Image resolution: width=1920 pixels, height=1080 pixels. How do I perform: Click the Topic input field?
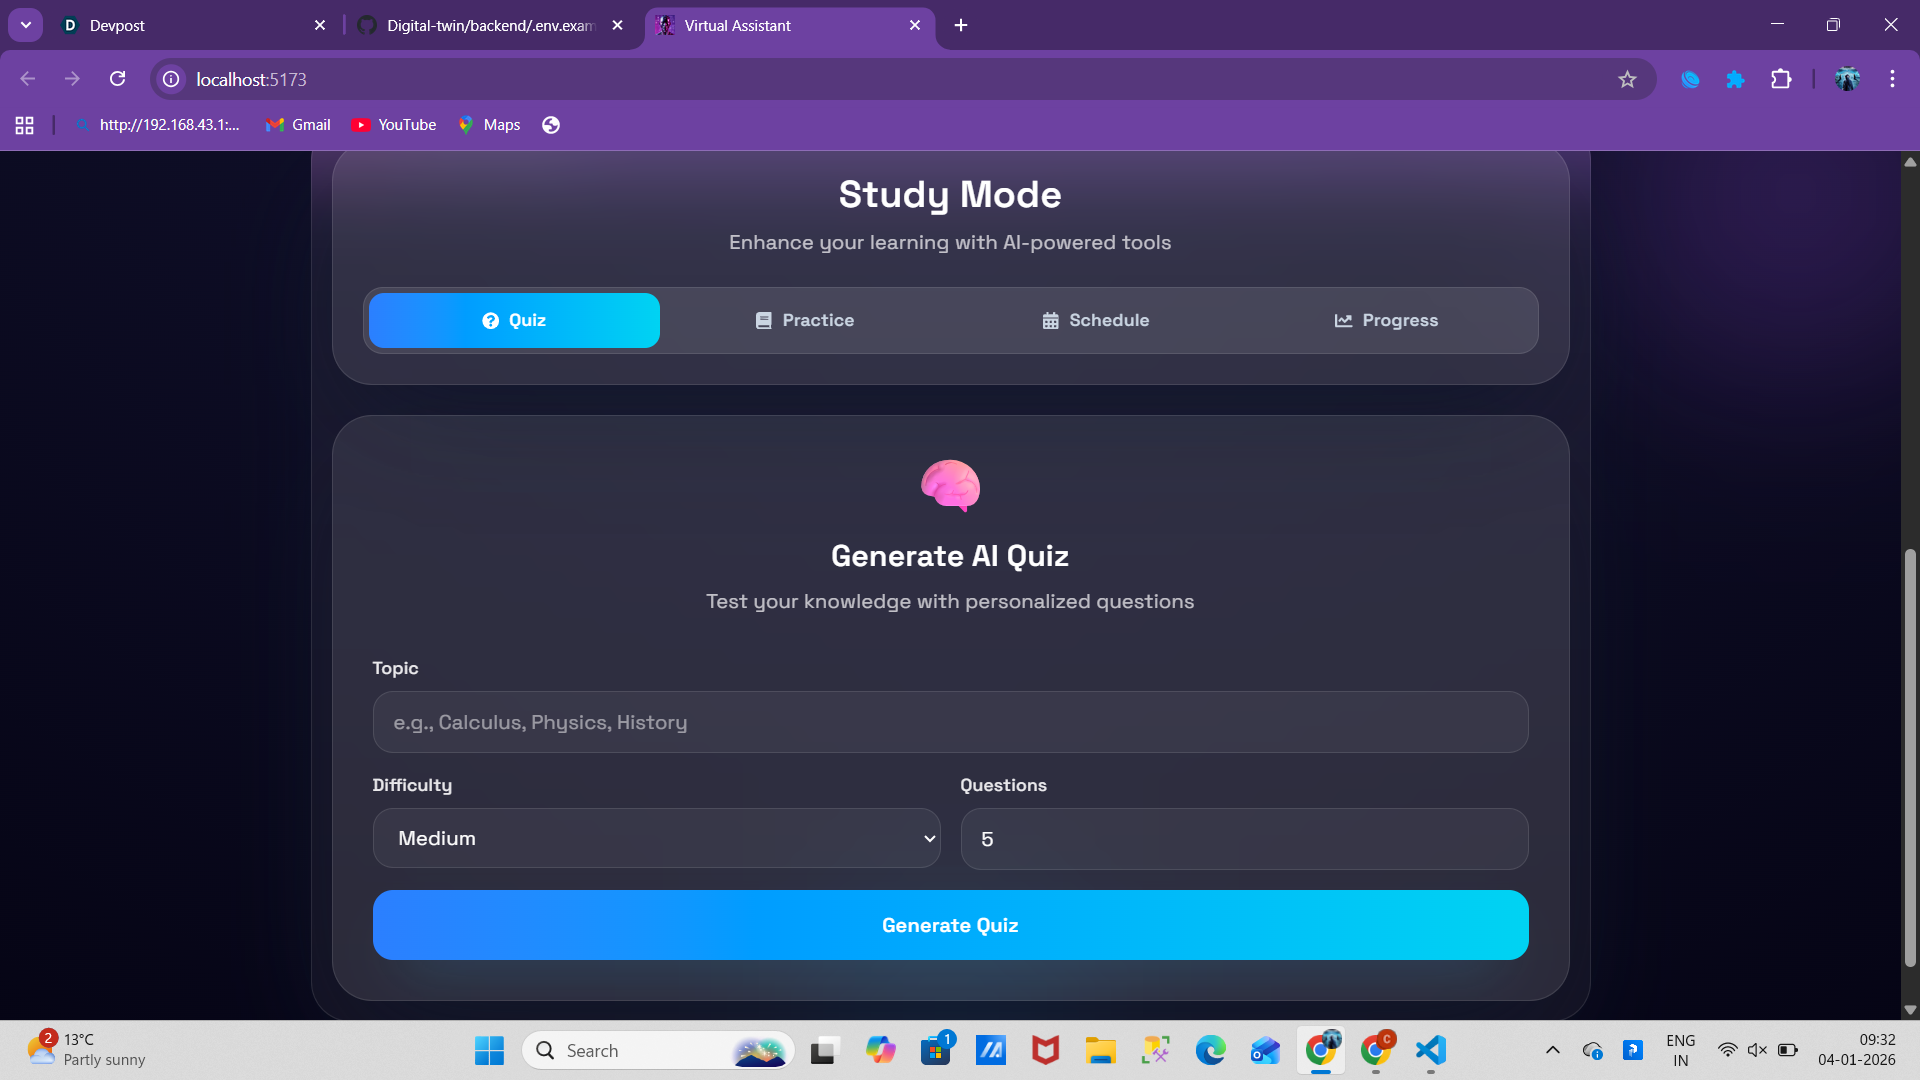[x=950, y=722]
